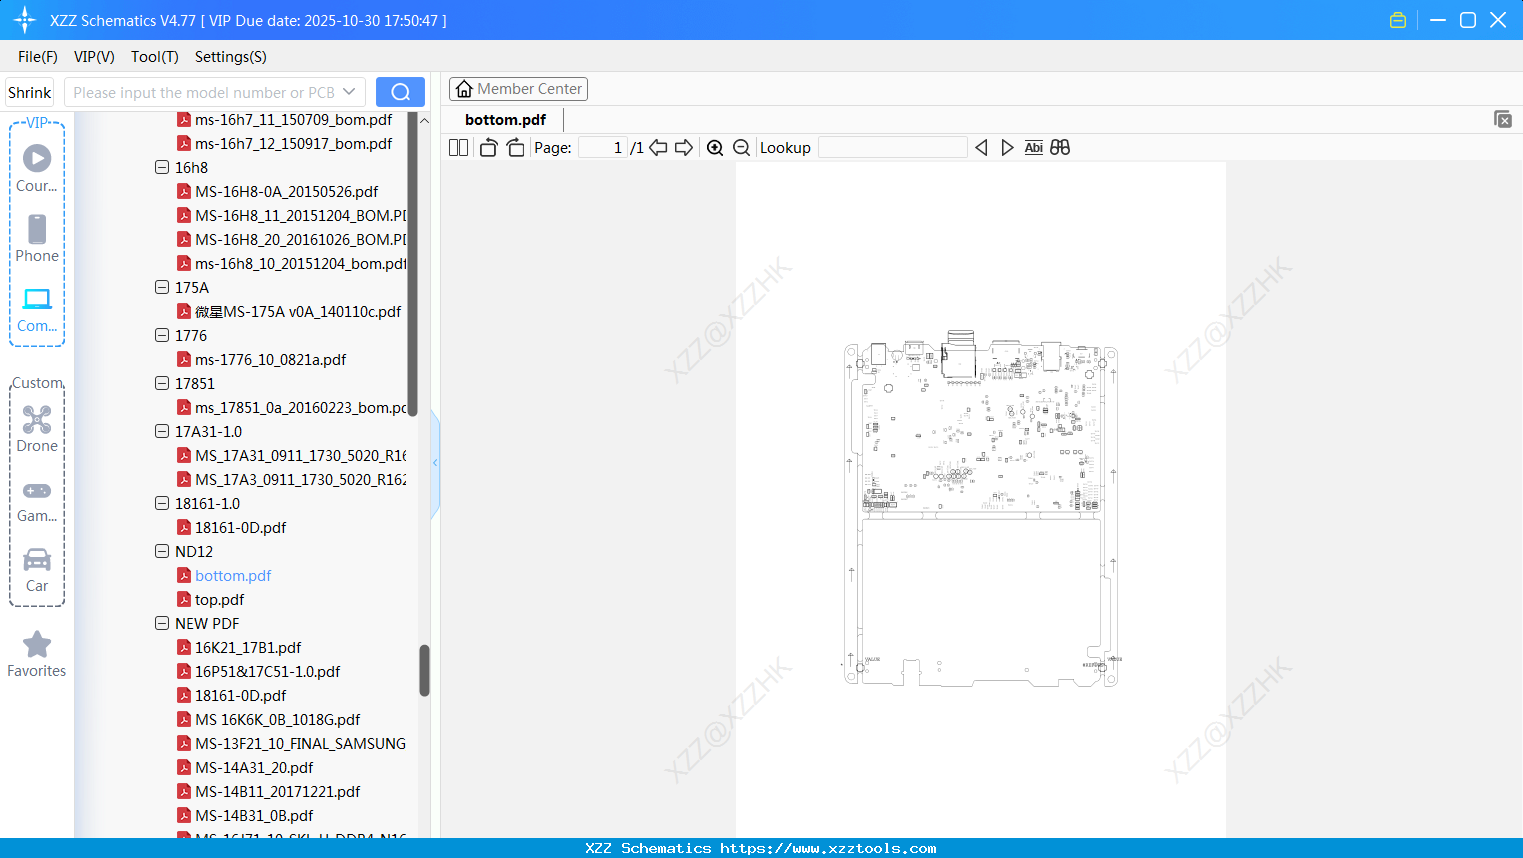Open the Settings(S) menu

[231, 57]
